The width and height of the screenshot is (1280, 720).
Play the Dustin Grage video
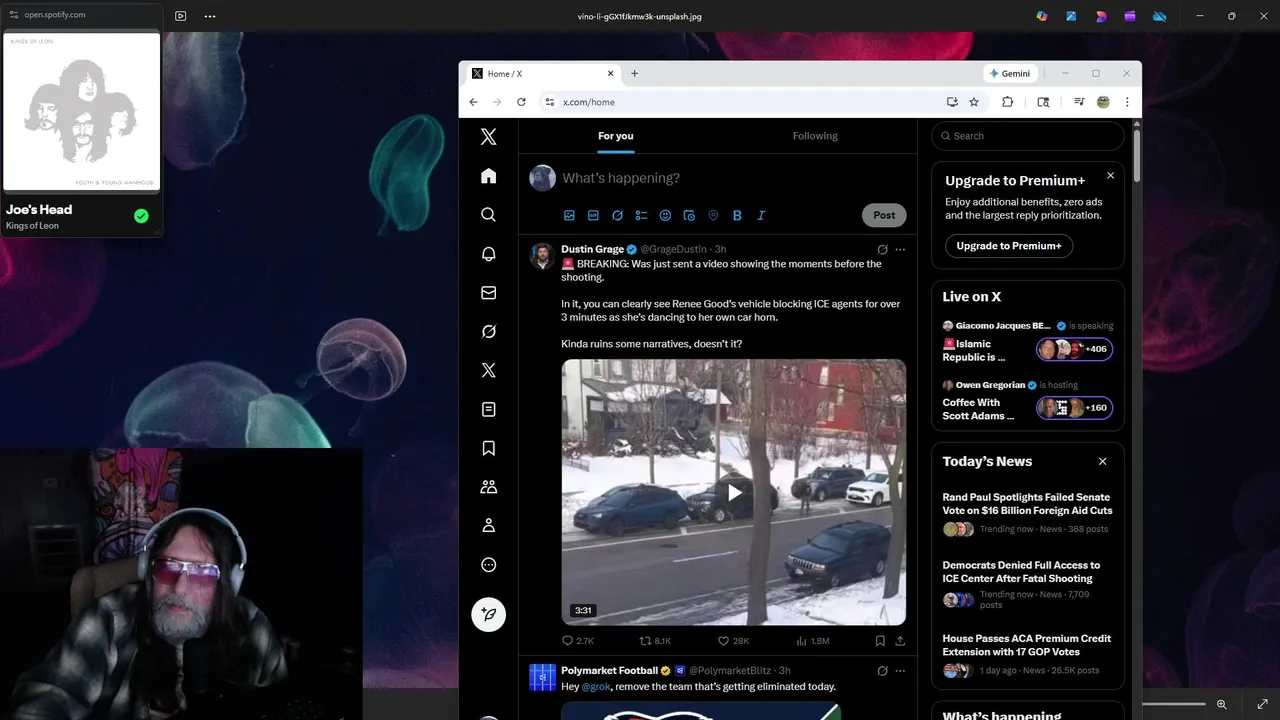point(734,492)
